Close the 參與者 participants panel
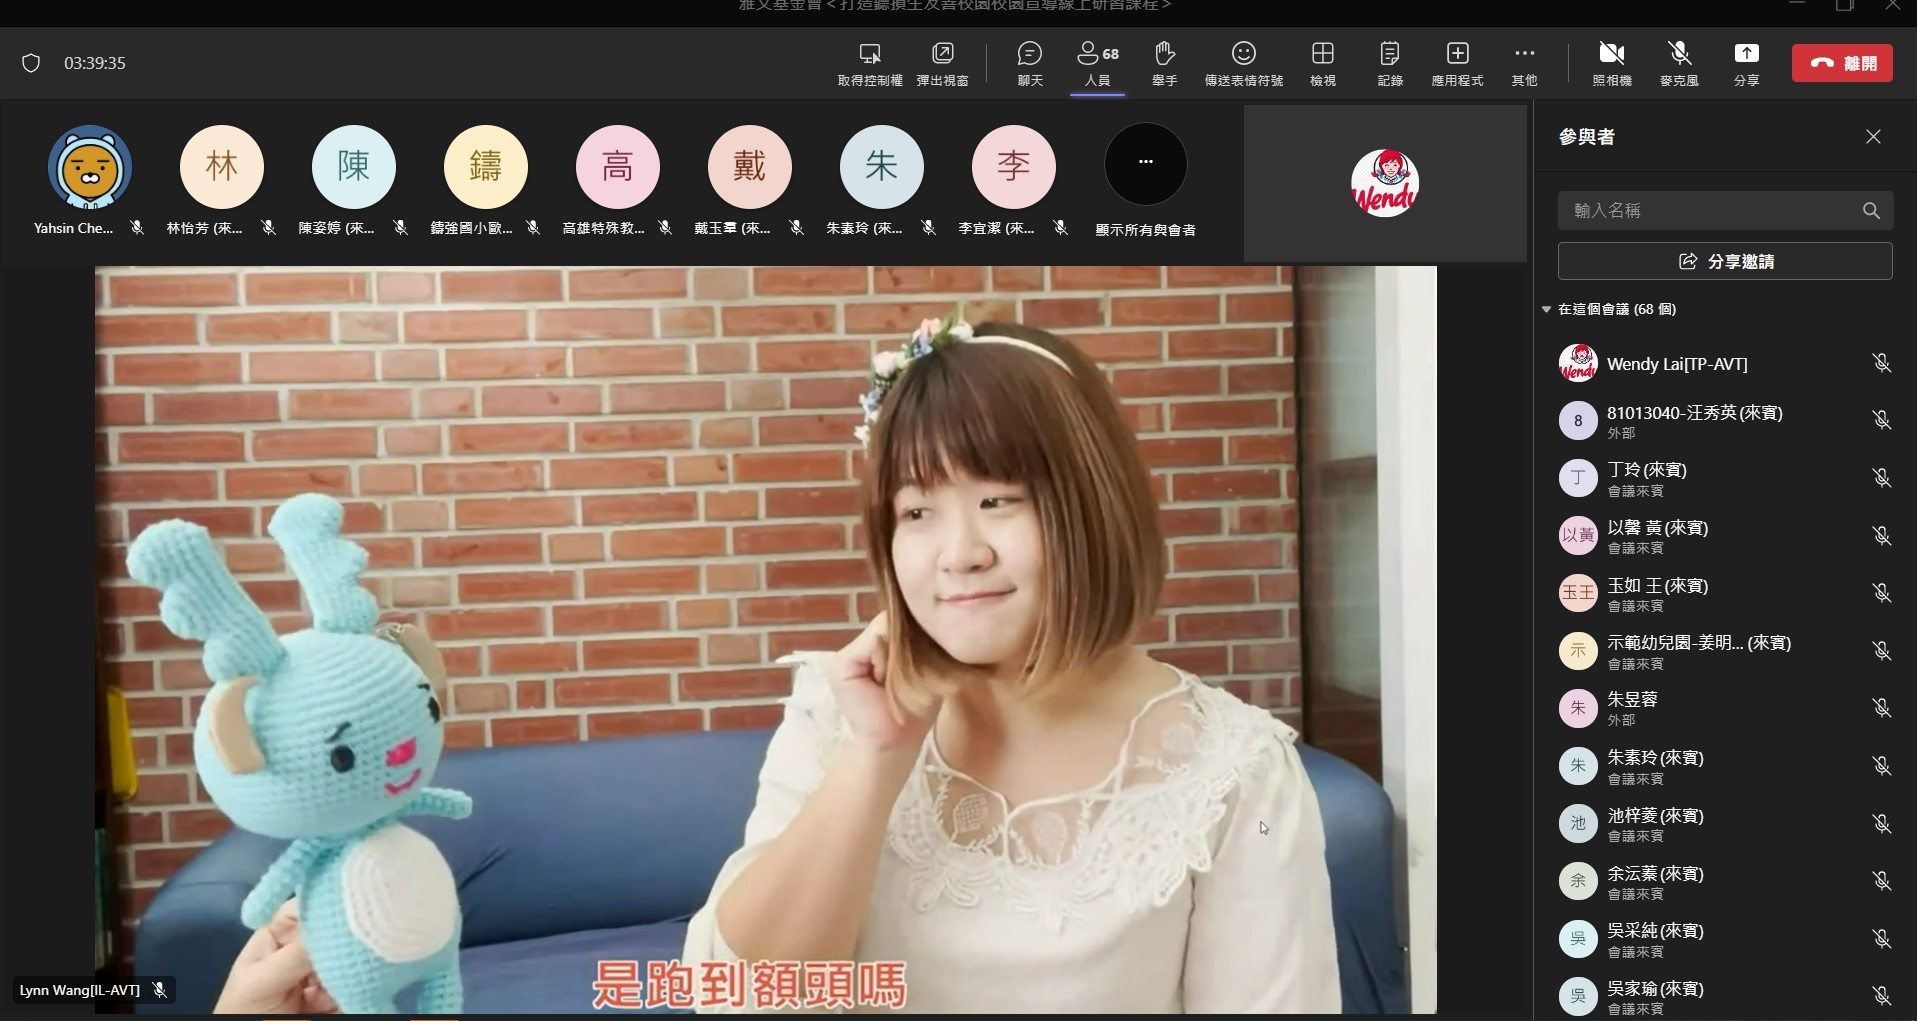The width and height of the screenshot is (1917, 1021). (x=1872, y=137)
